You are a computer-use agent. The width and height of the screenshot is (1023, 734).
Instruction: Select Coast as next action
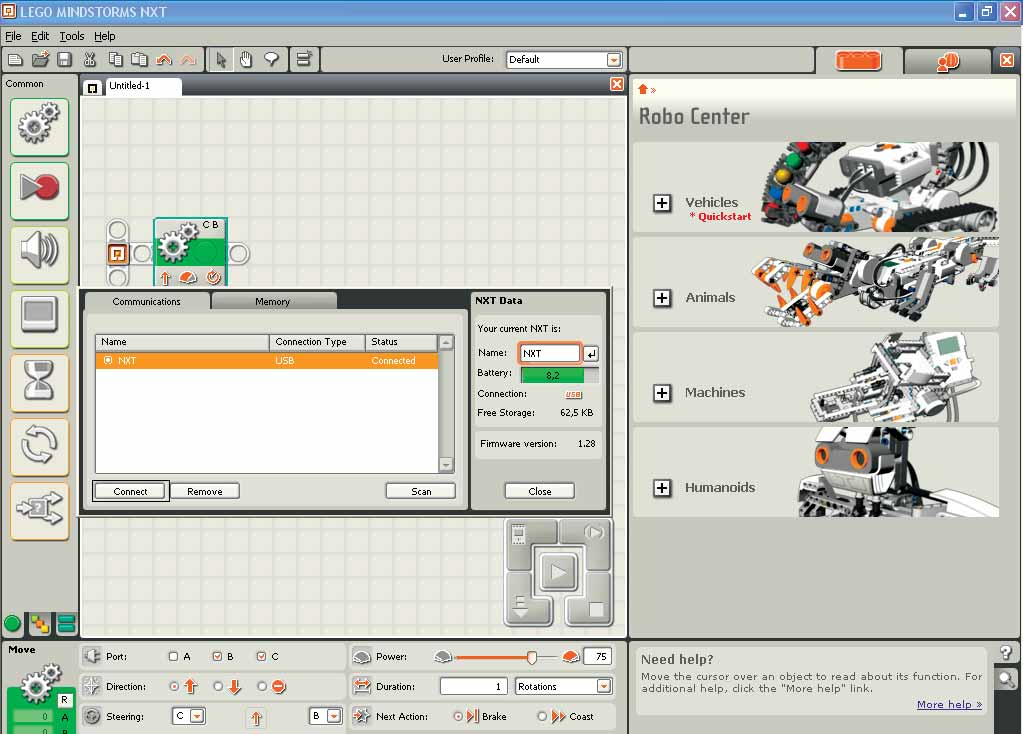pos(542,716)
